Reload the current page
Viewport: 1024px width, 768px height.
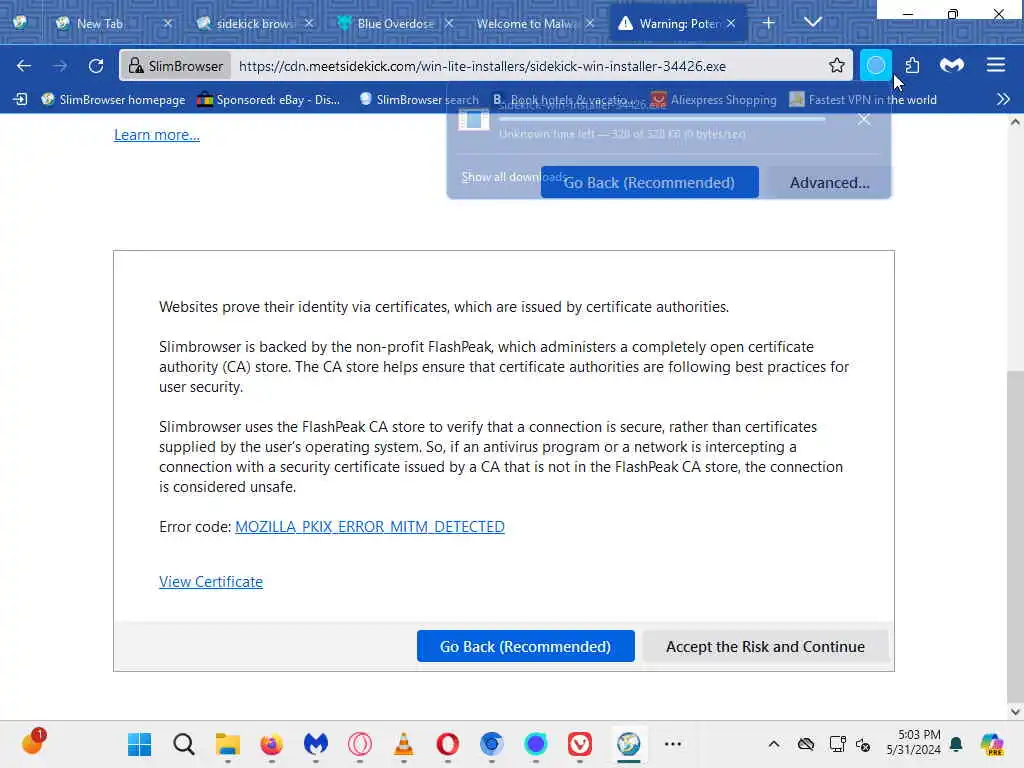click(x=96, y=66)
